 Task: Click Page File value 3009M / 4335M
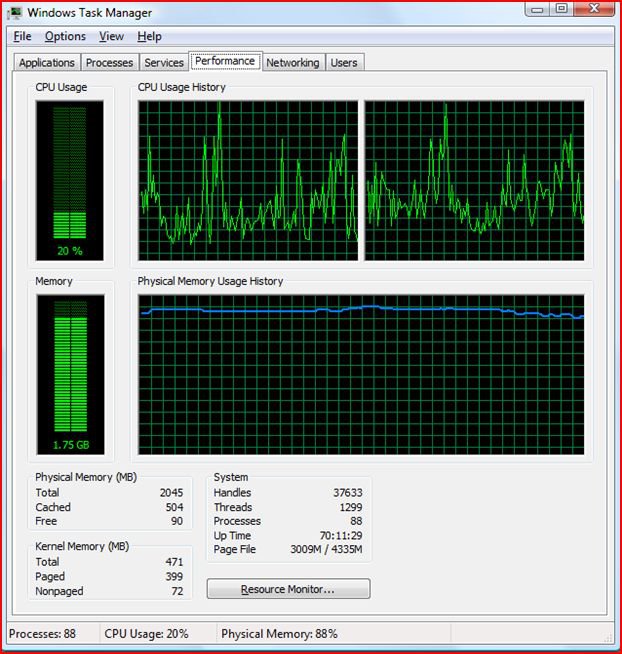(326, 549)
